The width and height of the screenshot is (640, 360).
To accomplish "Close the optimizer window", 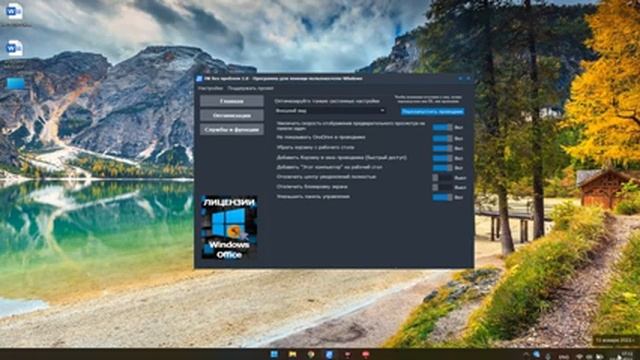I will pos(469,78).
